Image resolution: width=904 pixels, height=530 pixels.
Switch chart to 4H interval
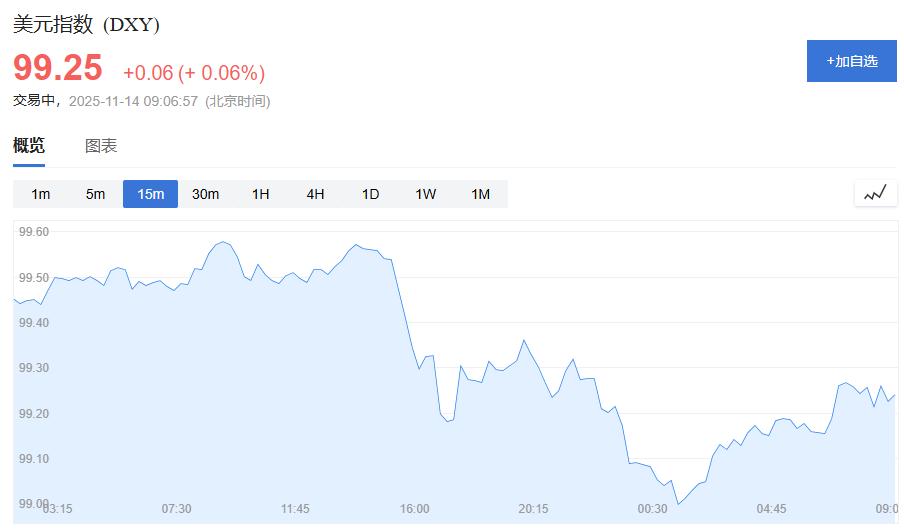pyautogui.click(x=315, y=194)
